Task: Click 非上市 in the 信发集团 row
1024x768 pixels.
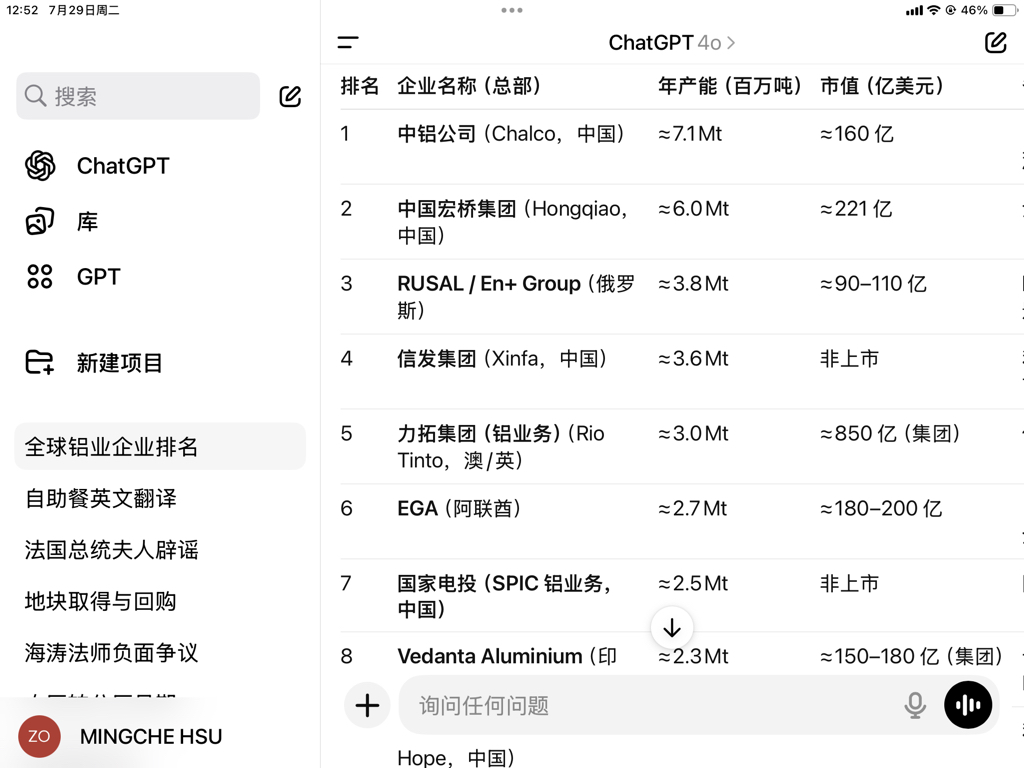Action: (850, 359)
